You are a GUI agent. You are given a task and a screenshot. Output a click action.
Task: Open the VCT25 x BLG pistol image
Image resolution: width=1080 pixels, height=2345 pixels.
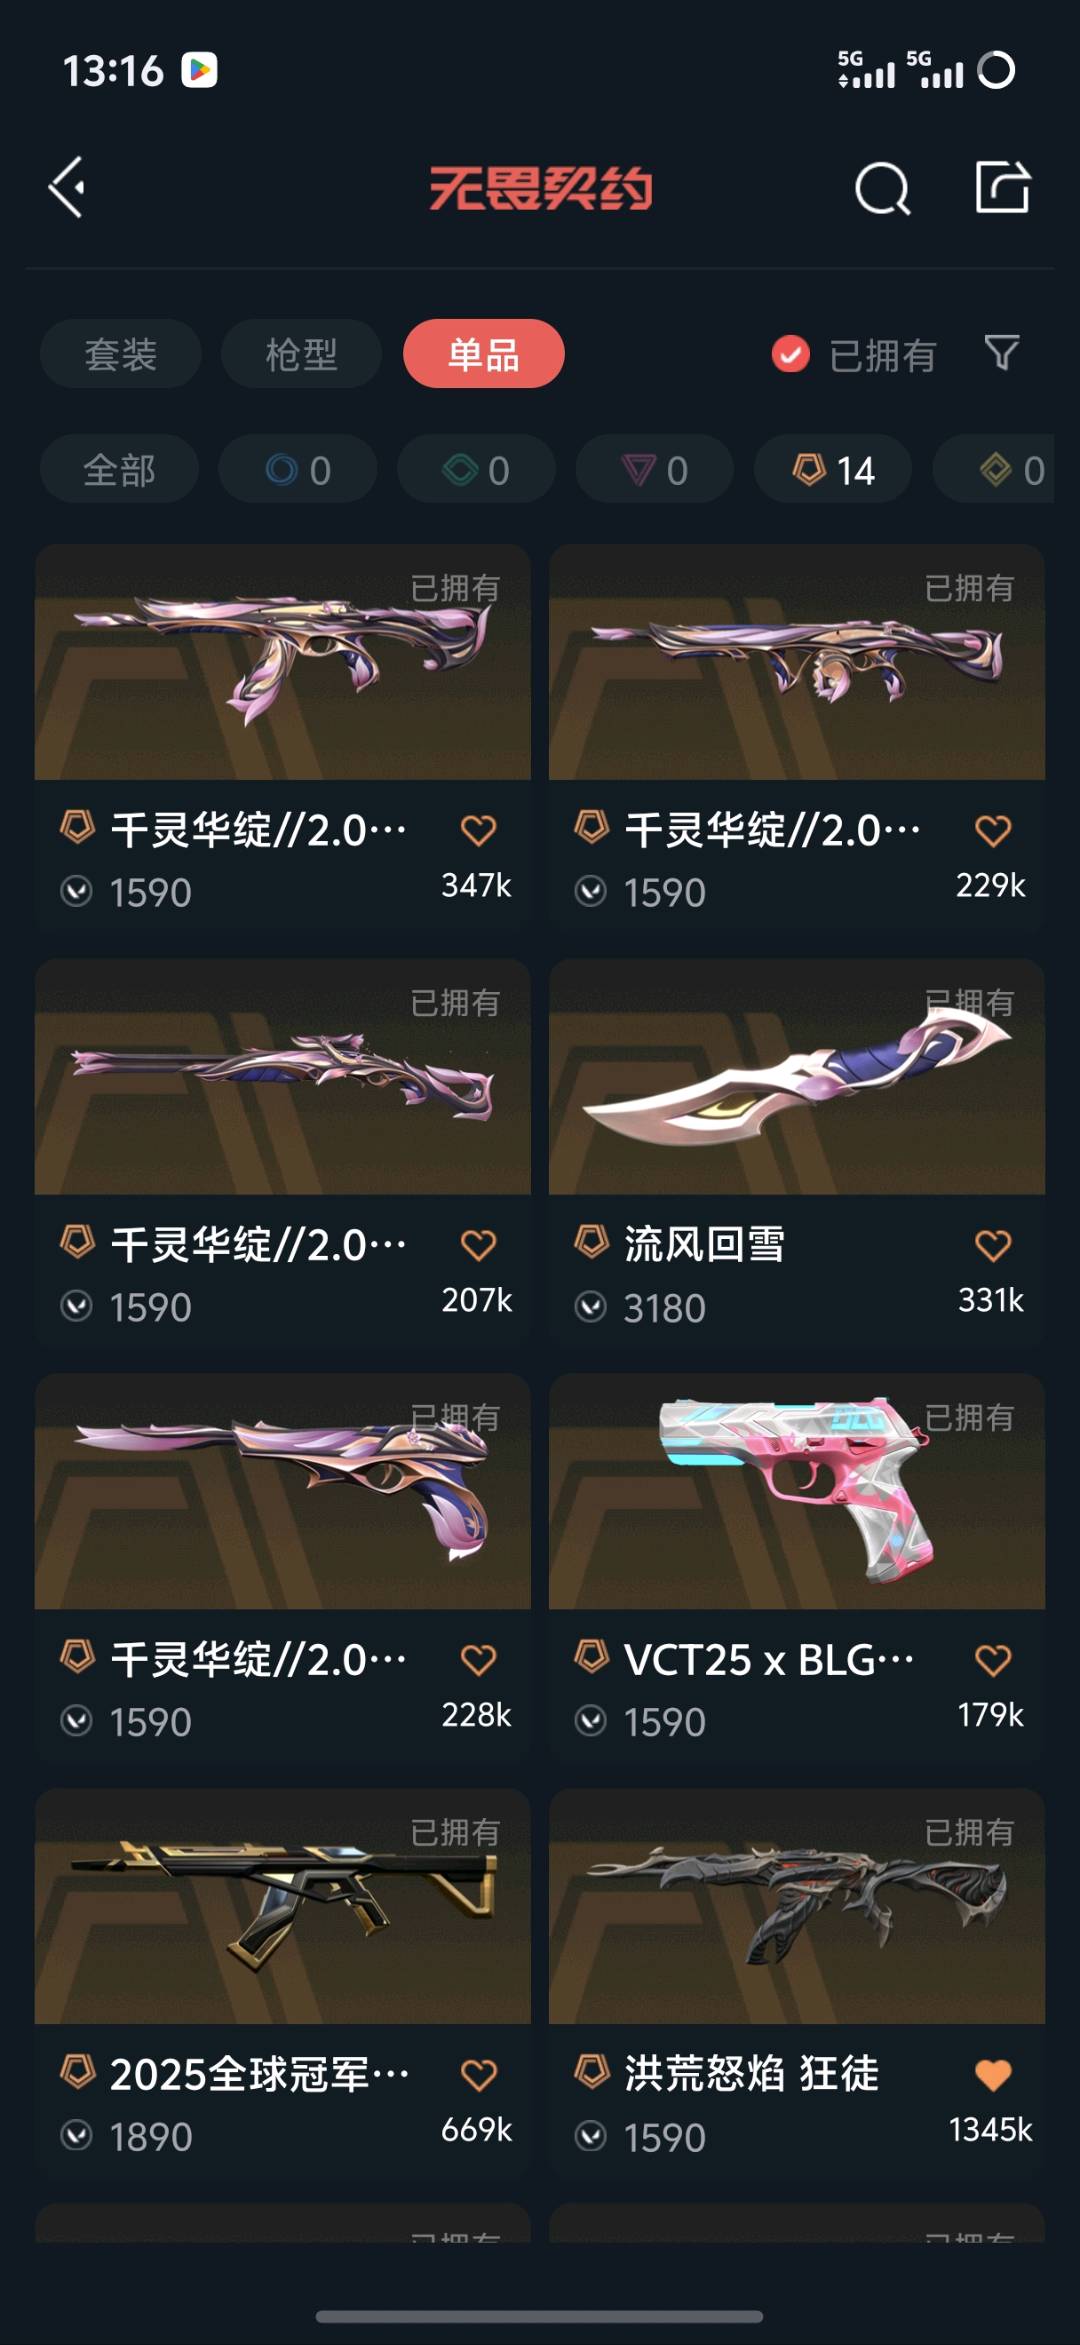click(x=797, y=1492)
